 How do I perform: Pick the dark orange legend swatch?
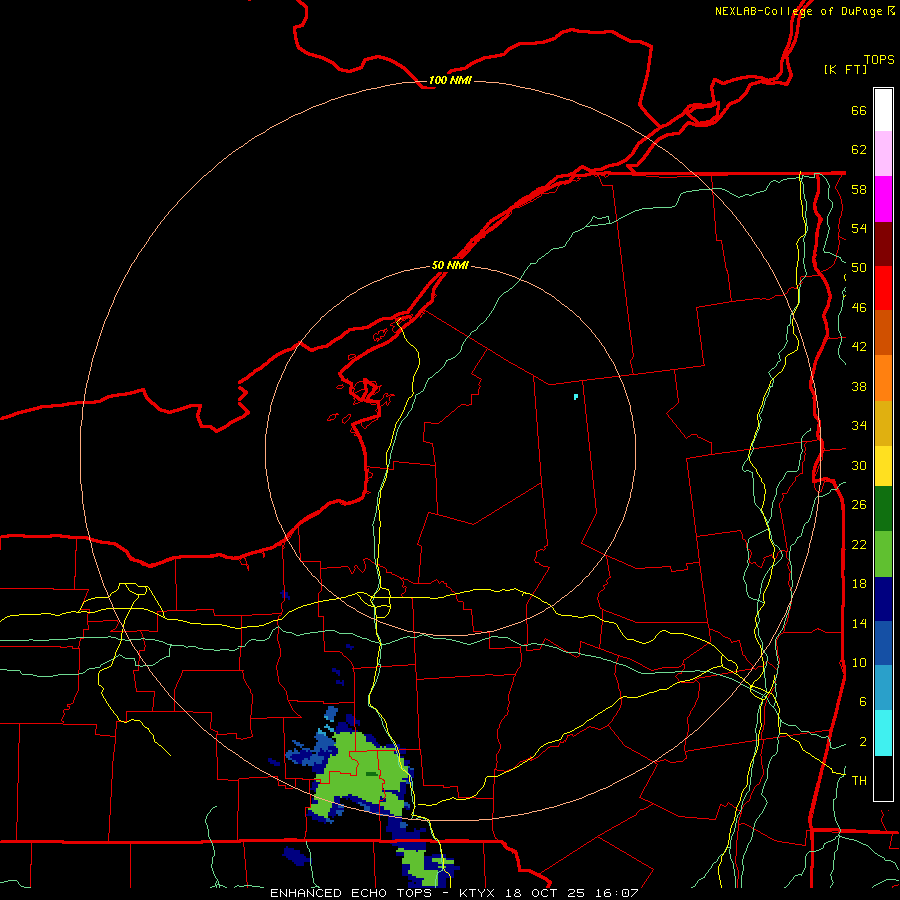[x=883, y=332]
